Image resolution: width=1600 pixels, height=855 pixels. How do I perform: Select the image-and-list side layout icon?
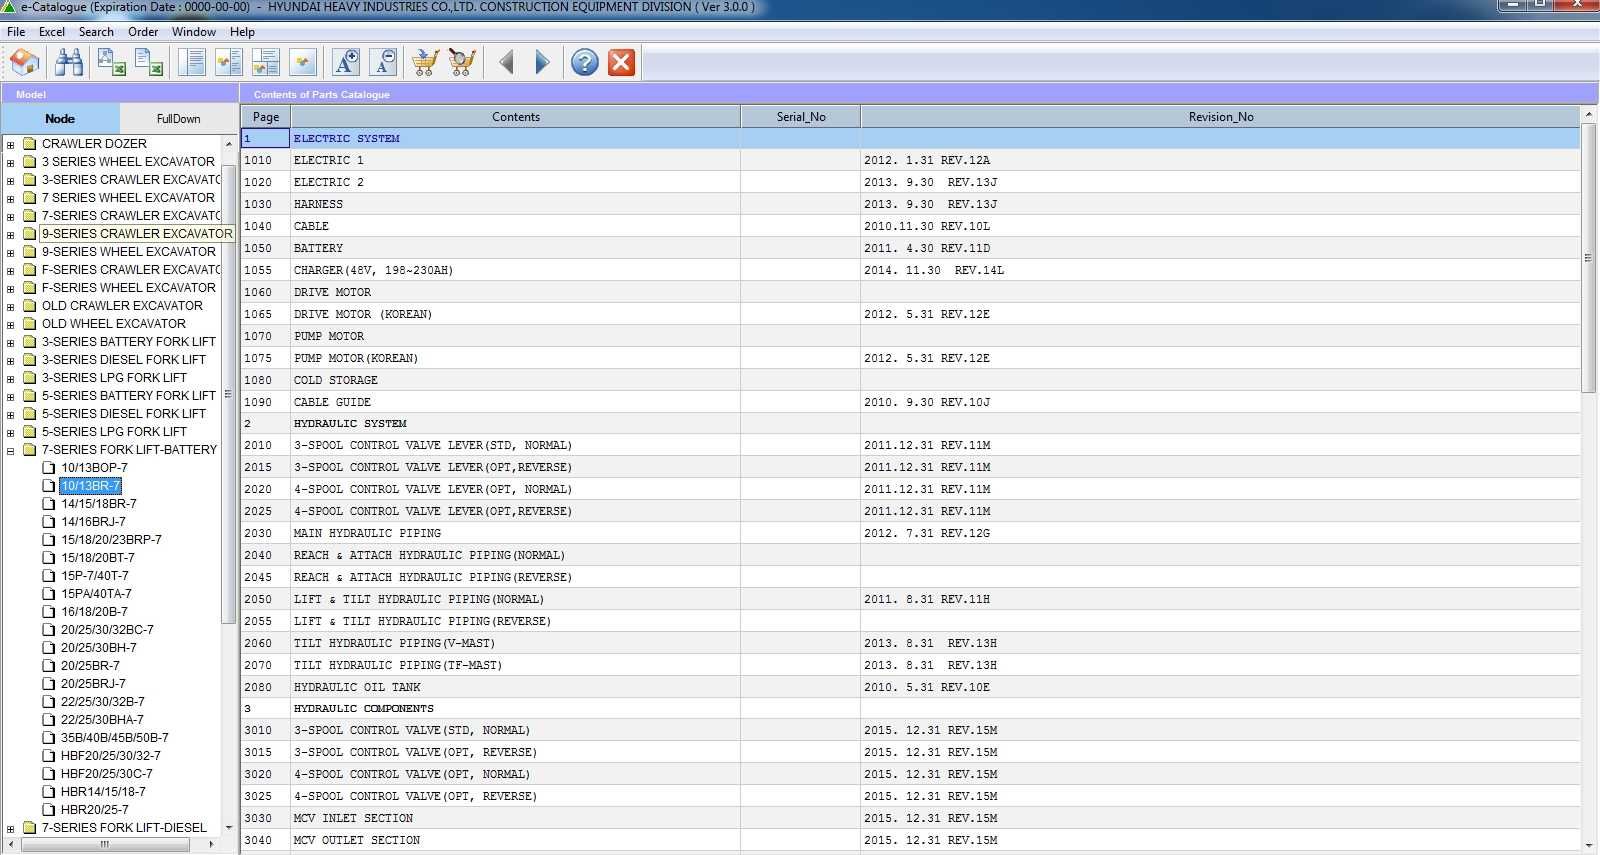point(229,63)
